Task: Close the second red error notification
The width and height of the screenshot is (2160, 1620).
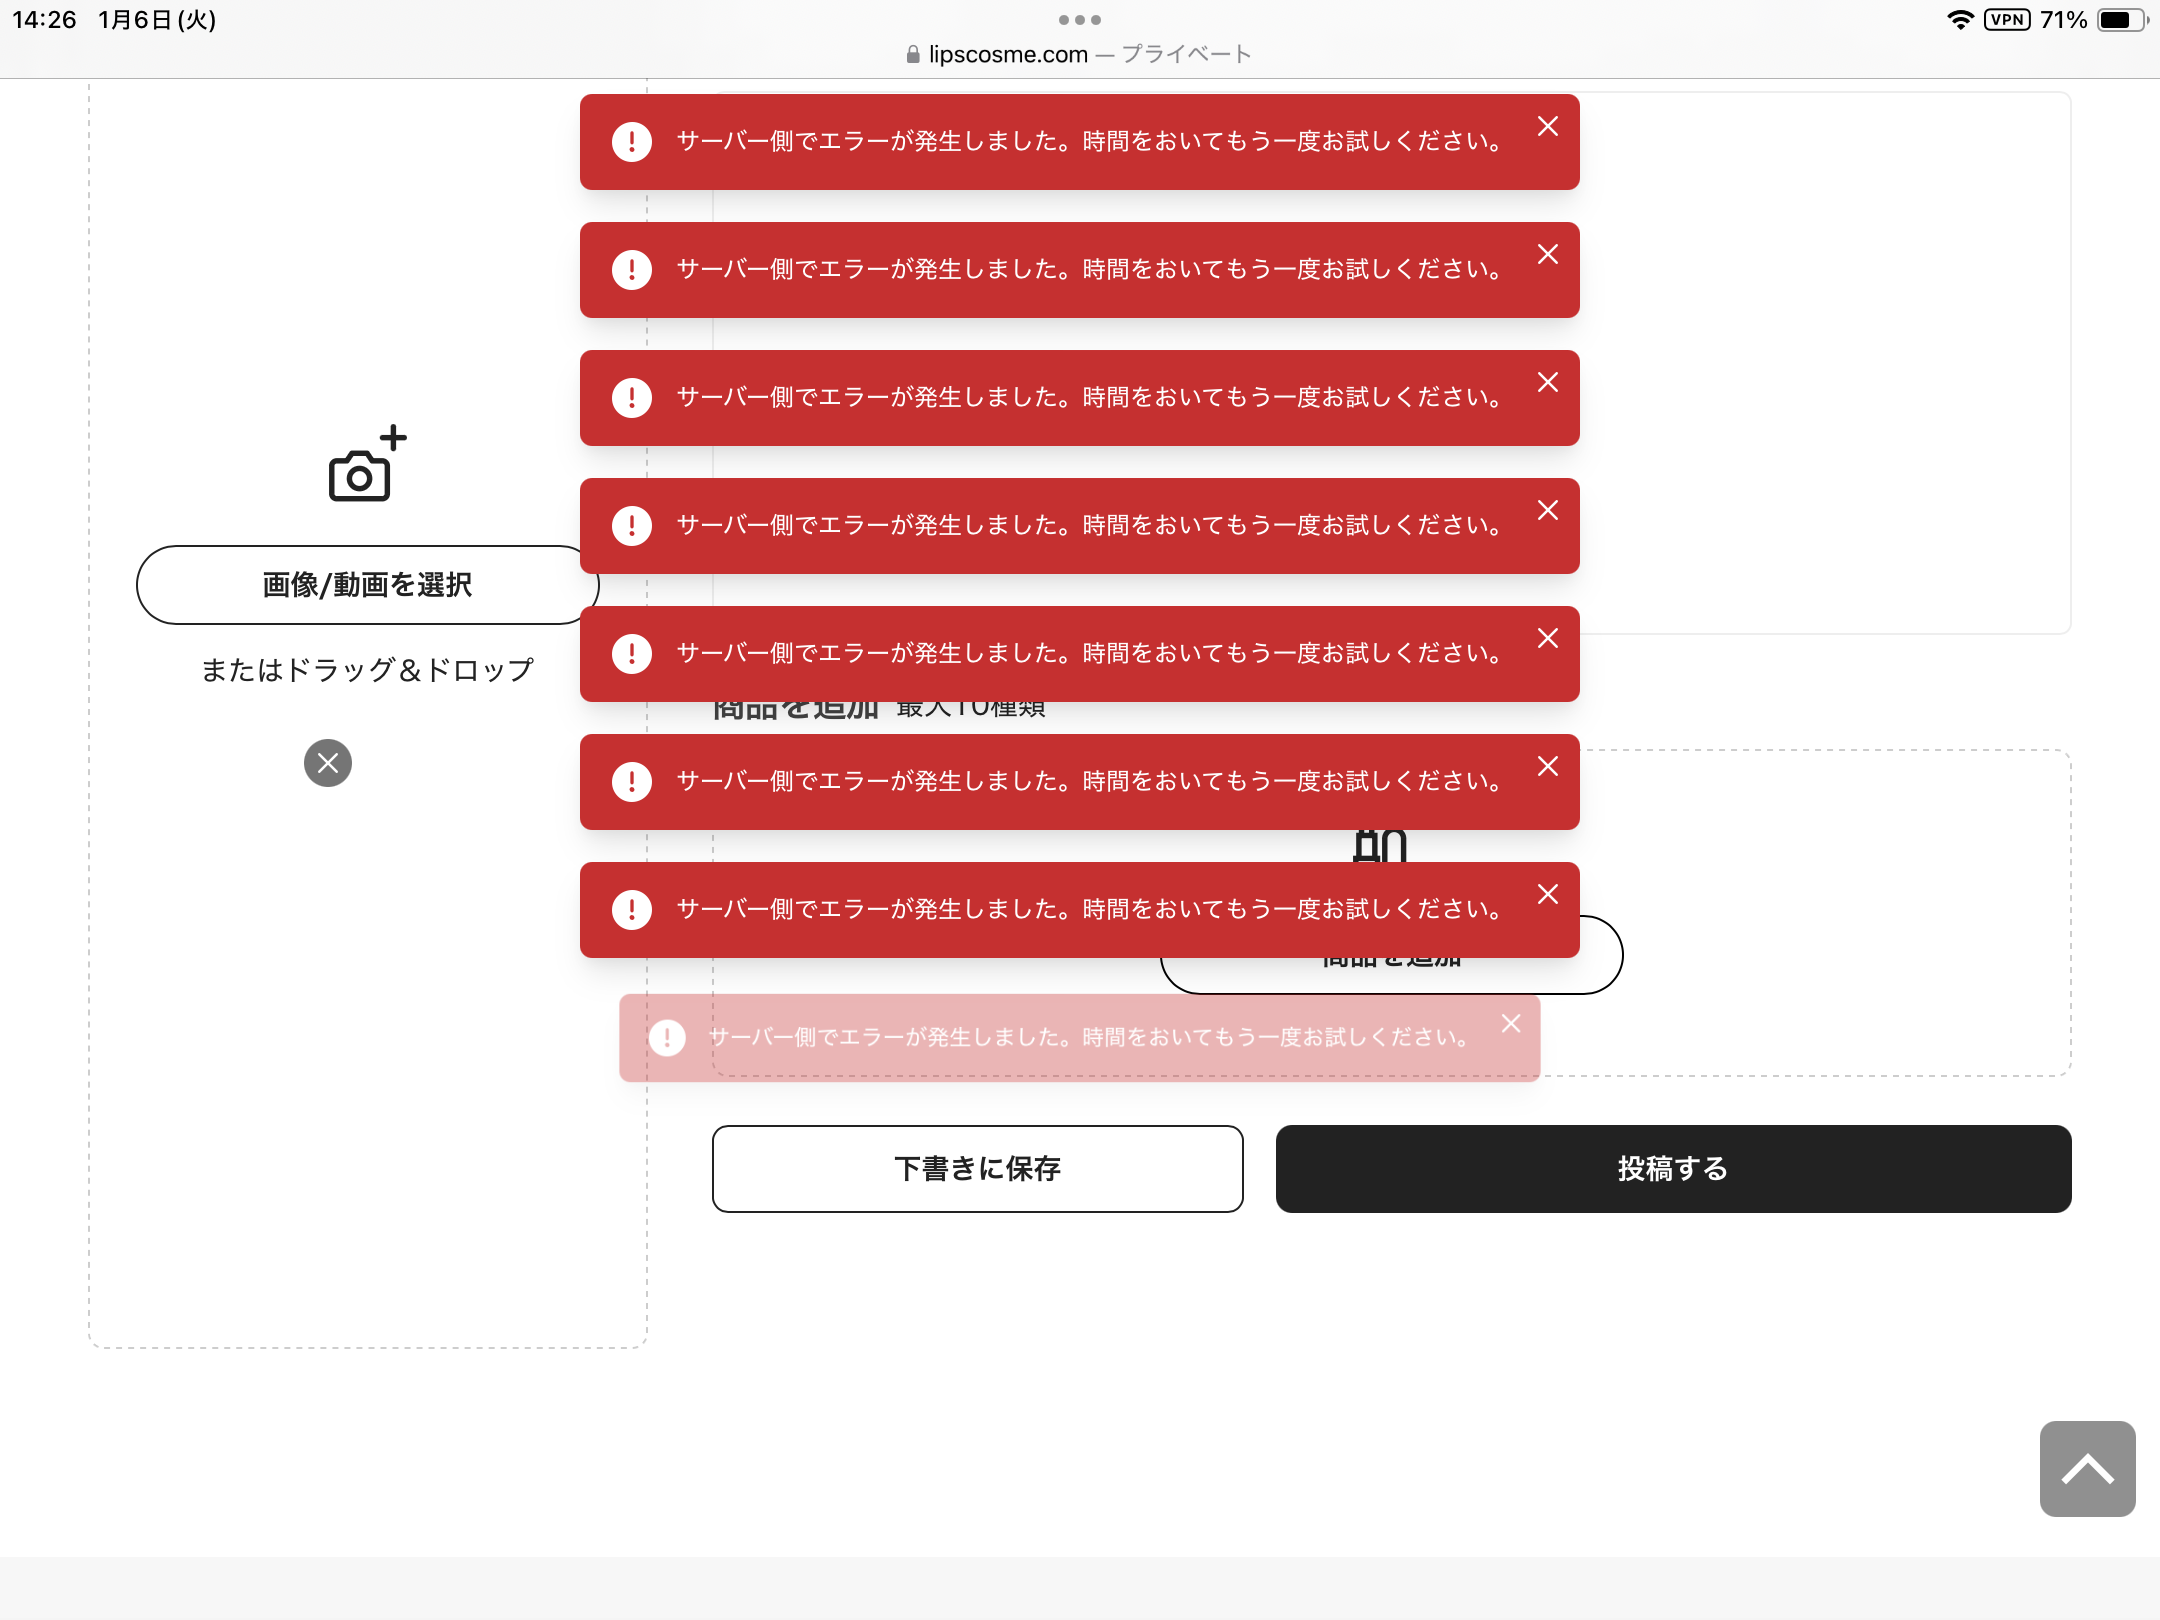Action: 1547,254
